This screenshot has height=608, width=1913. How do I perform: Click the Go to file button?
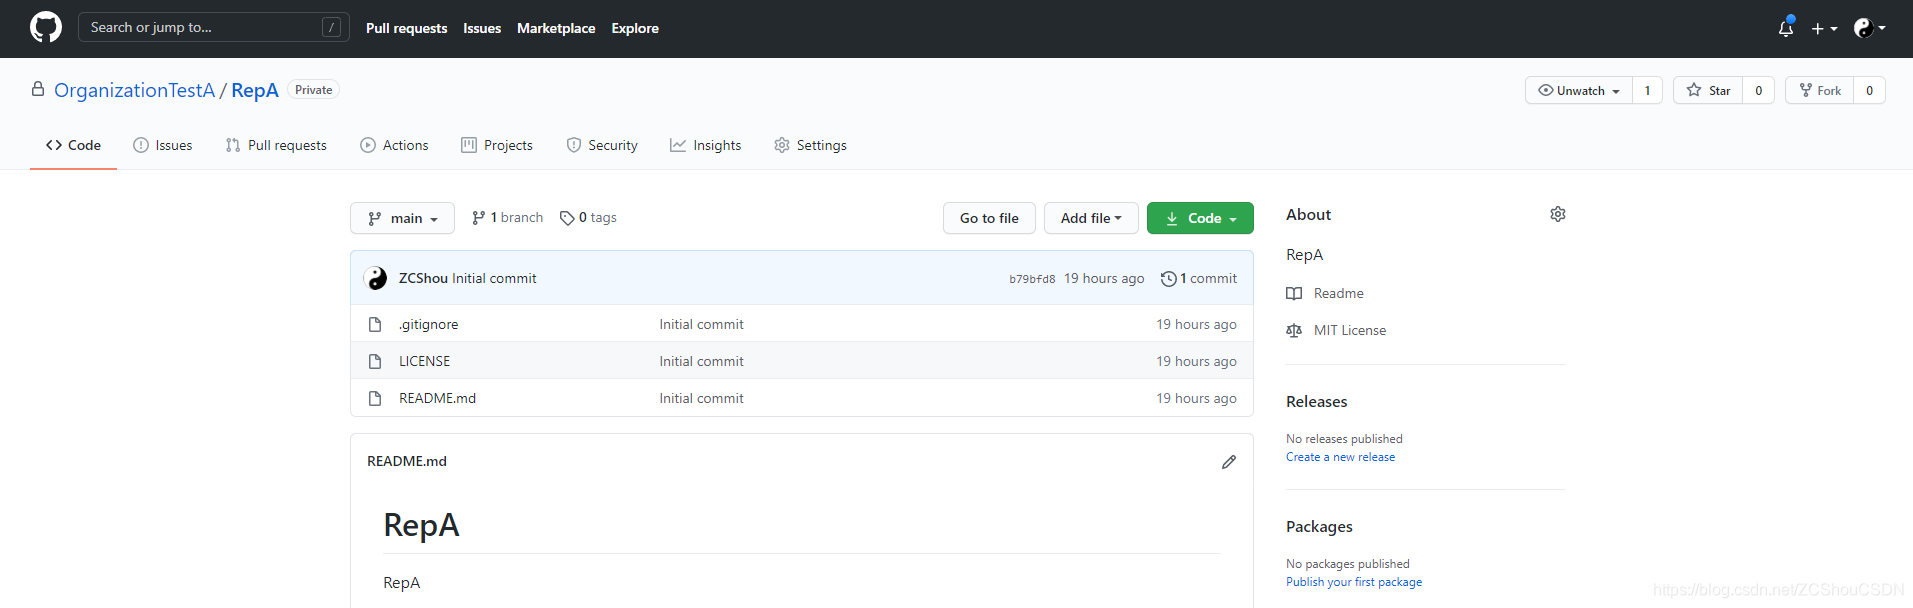point(989,218)
